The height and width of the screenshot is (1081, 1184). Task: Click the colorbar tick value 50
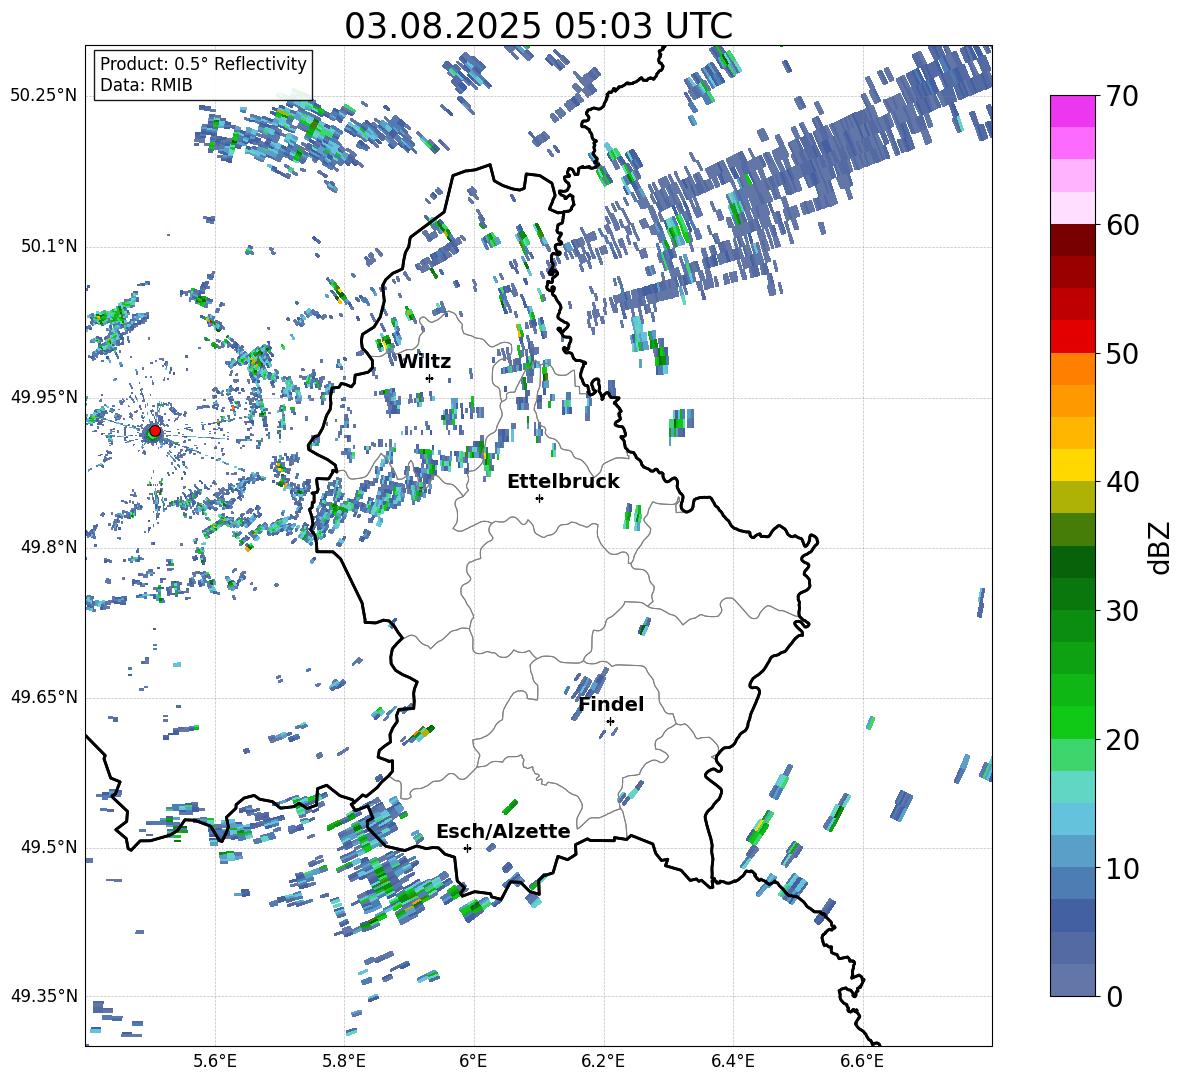point(1122,354)
